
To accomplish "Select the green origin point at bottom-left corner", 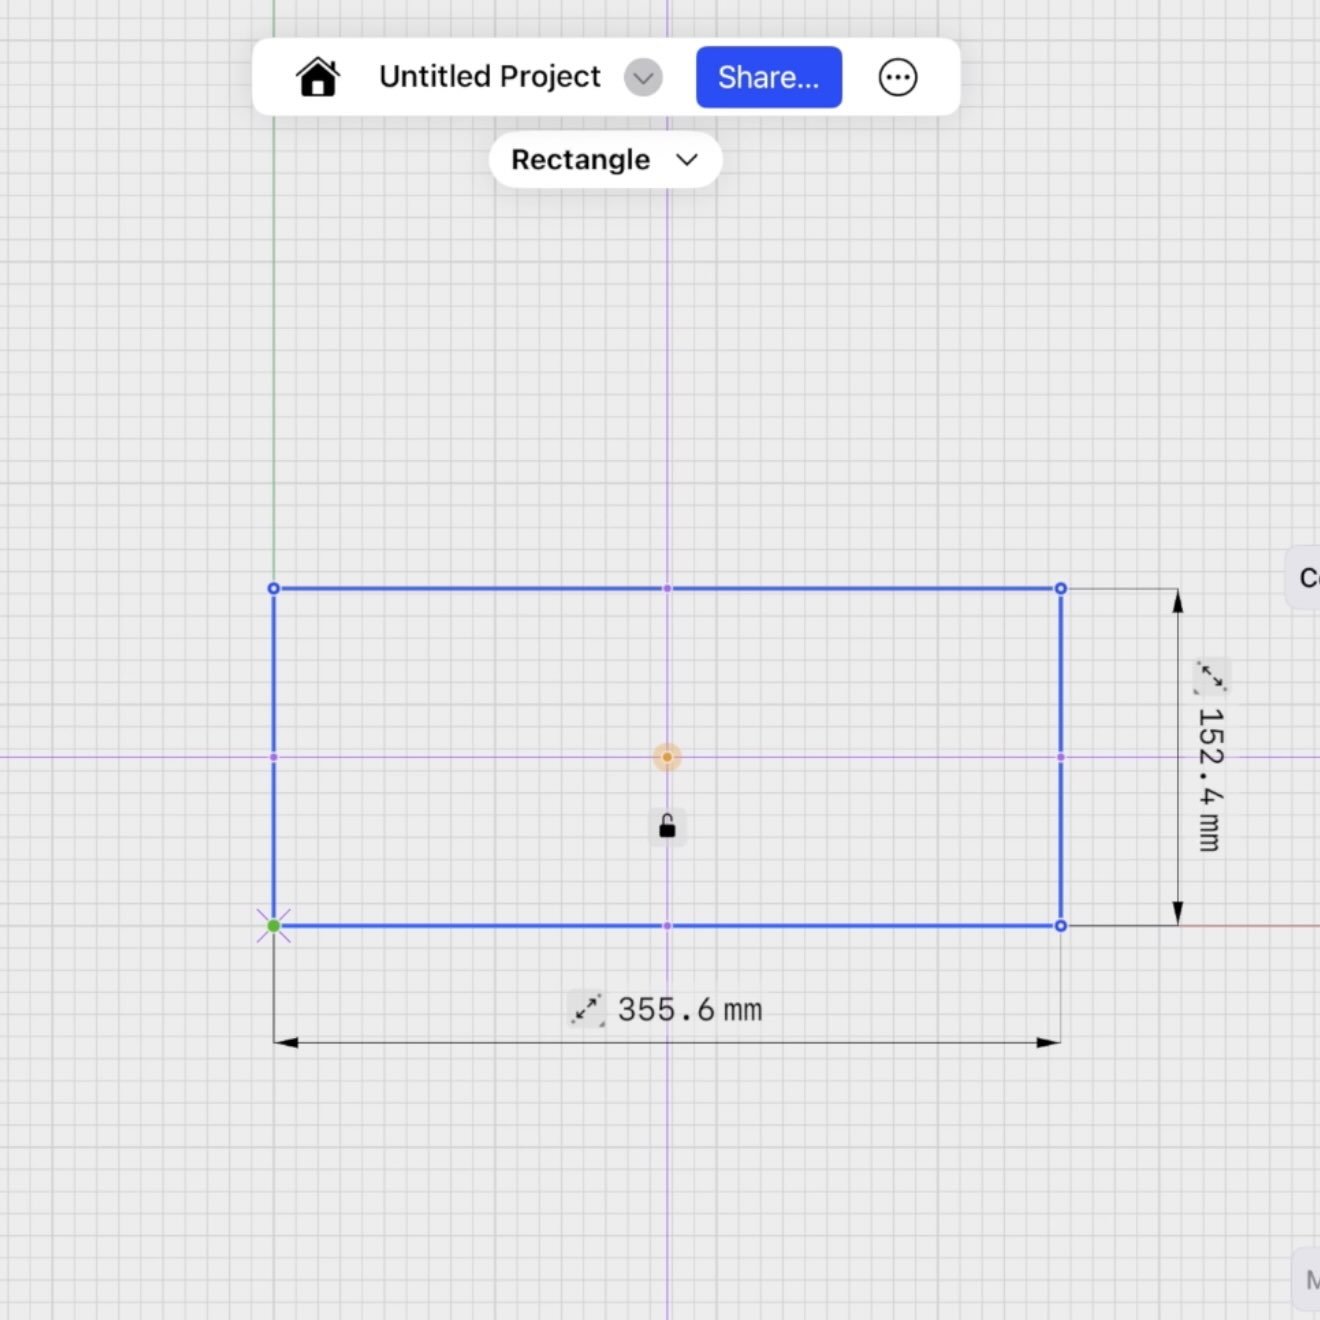I will coord(274,925).
